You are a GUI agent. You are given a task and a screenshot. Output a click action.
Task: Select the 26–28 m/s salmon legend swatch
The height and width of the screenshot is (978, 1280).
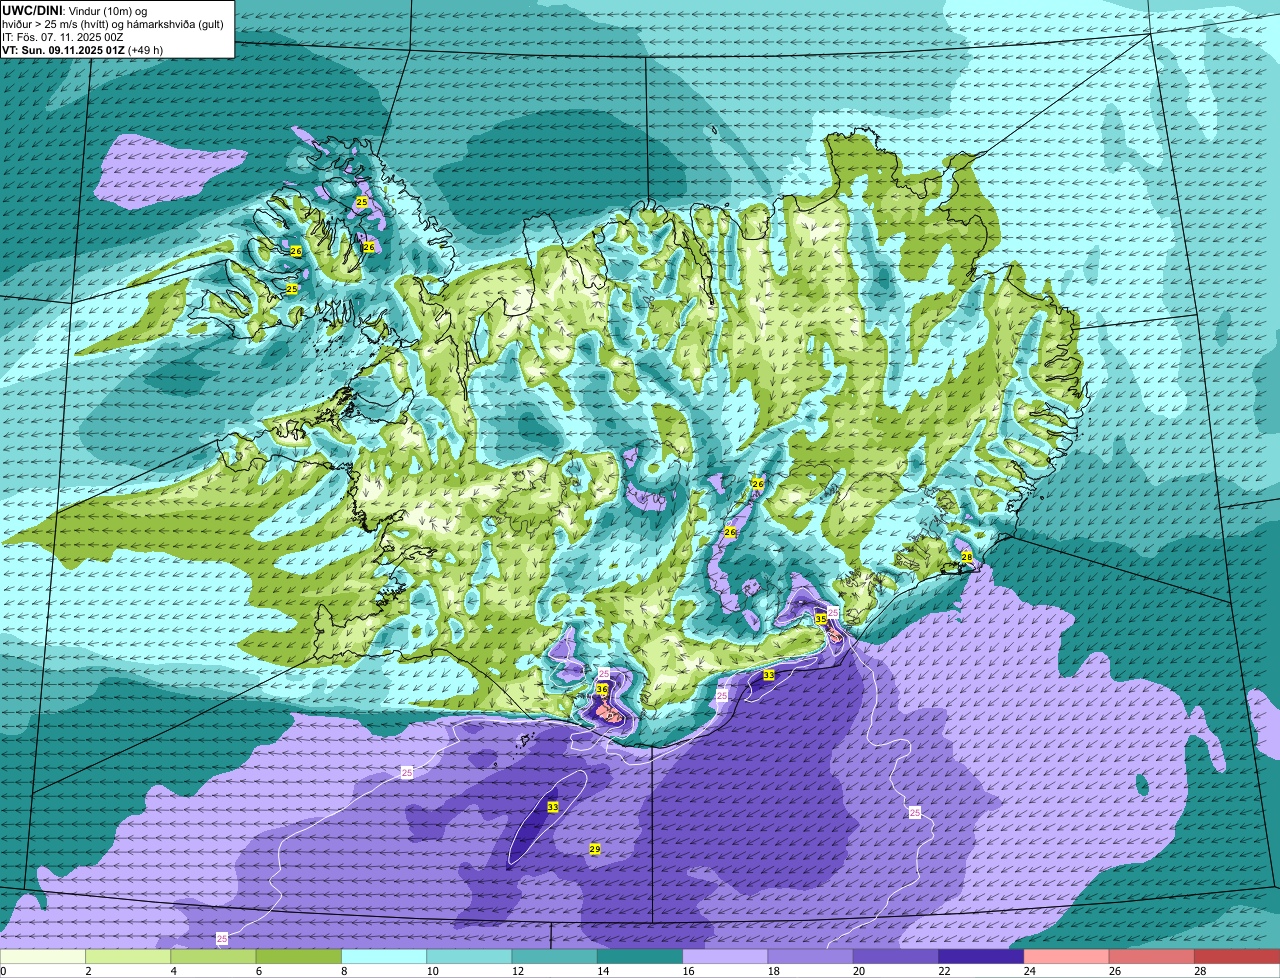click(x=1152, y=957)
